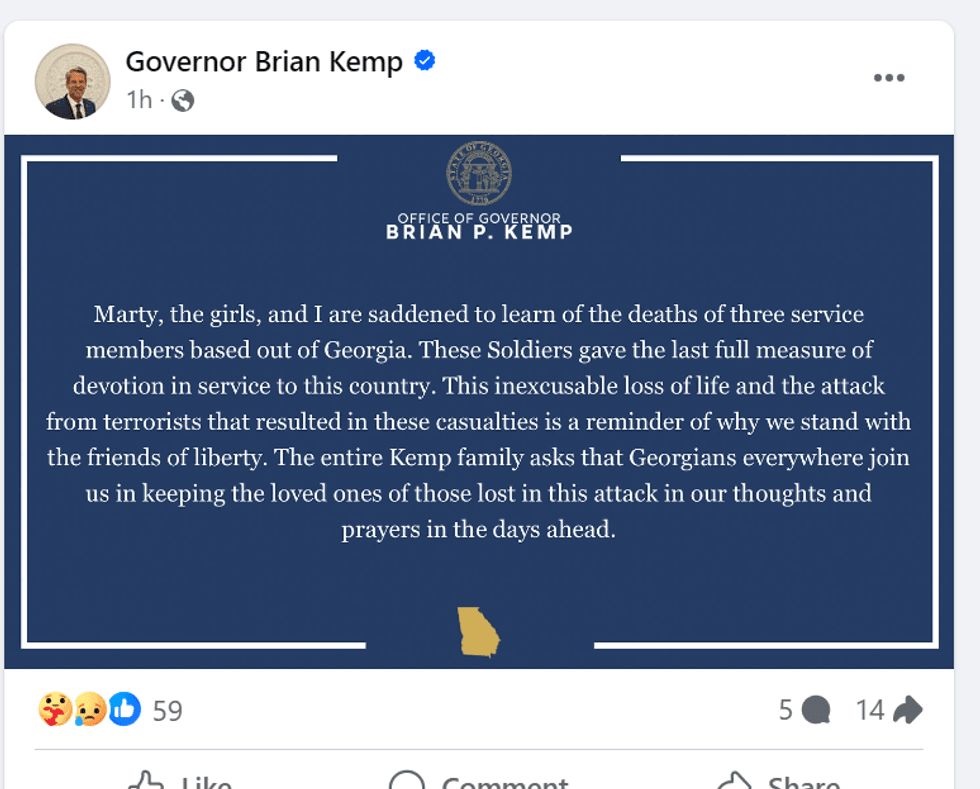Open the post options three-dot menu
The image size is (980, 789).
coord(889,76)
